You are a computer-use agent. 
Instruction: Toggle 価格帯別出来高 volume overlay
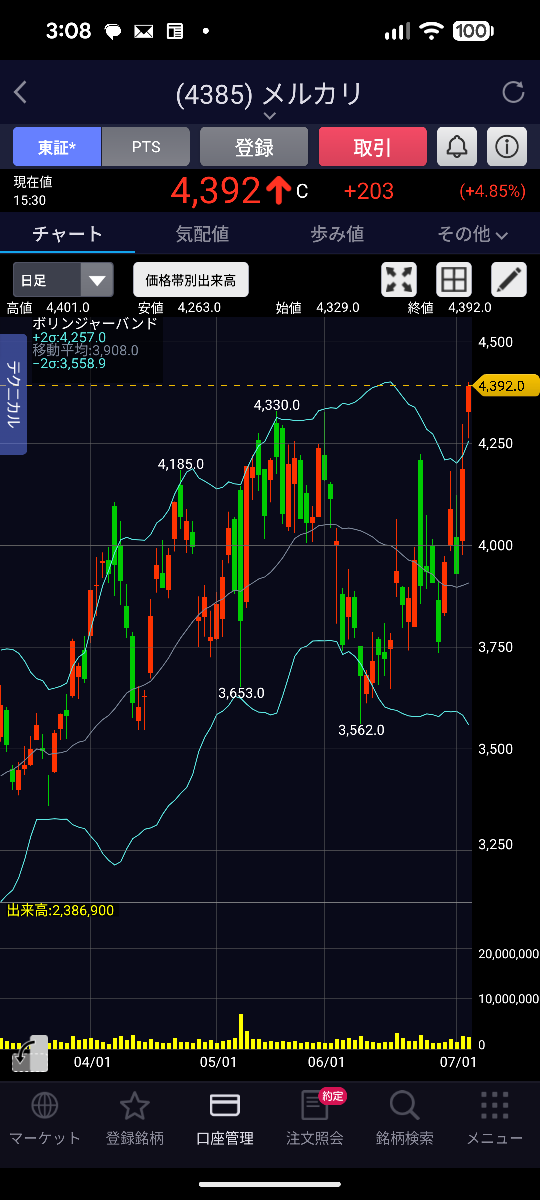(191, 280)
